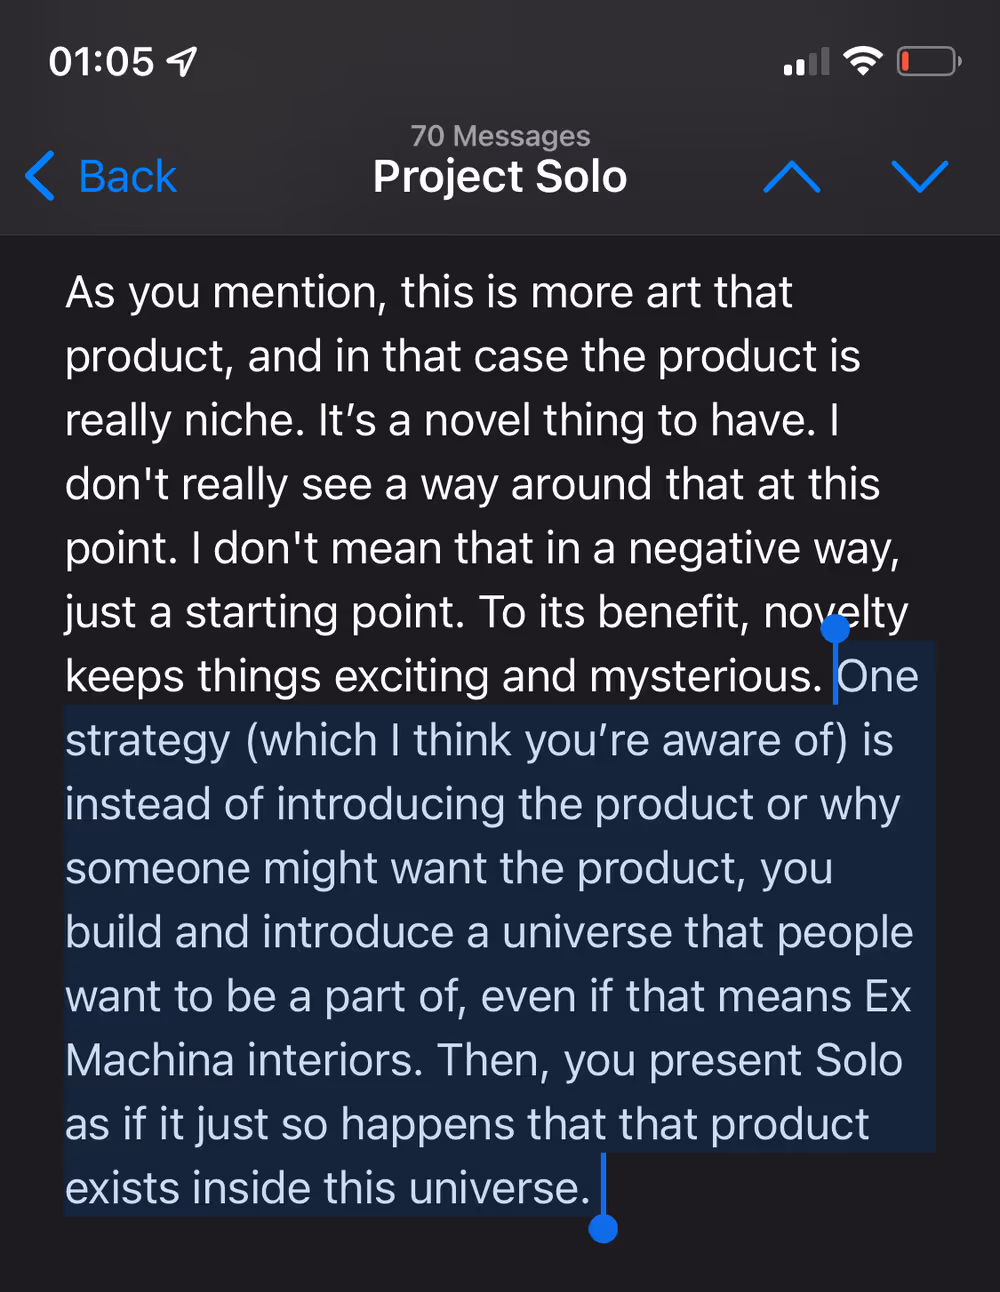Tap the location services arrow in status bar
Screen dimensions: 1000x1292
click(x=182, y=62)
